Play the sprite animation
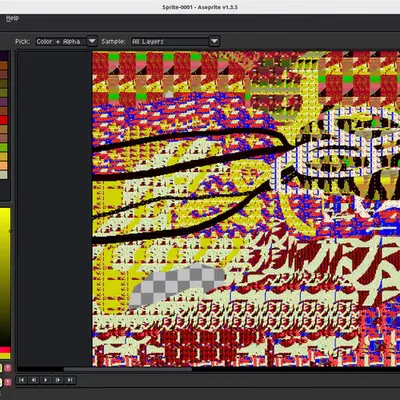The height and width of the screenshot is (400, 400). coord(46,380)
